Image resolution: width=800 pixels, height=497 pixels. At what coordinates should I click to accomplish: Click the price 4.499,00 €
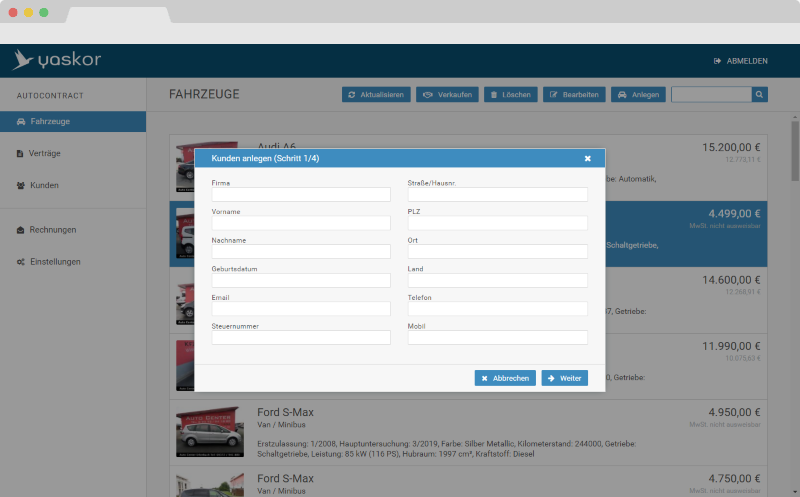click(734, 214)
